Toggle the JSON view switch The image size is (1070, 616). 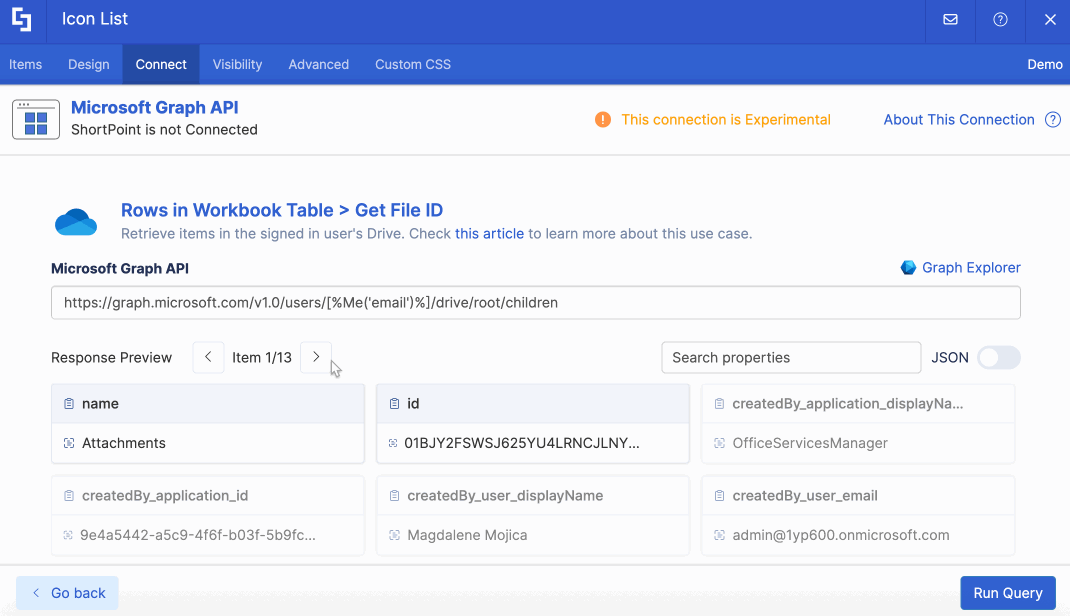pyautogui.click(x=998, y=357)
